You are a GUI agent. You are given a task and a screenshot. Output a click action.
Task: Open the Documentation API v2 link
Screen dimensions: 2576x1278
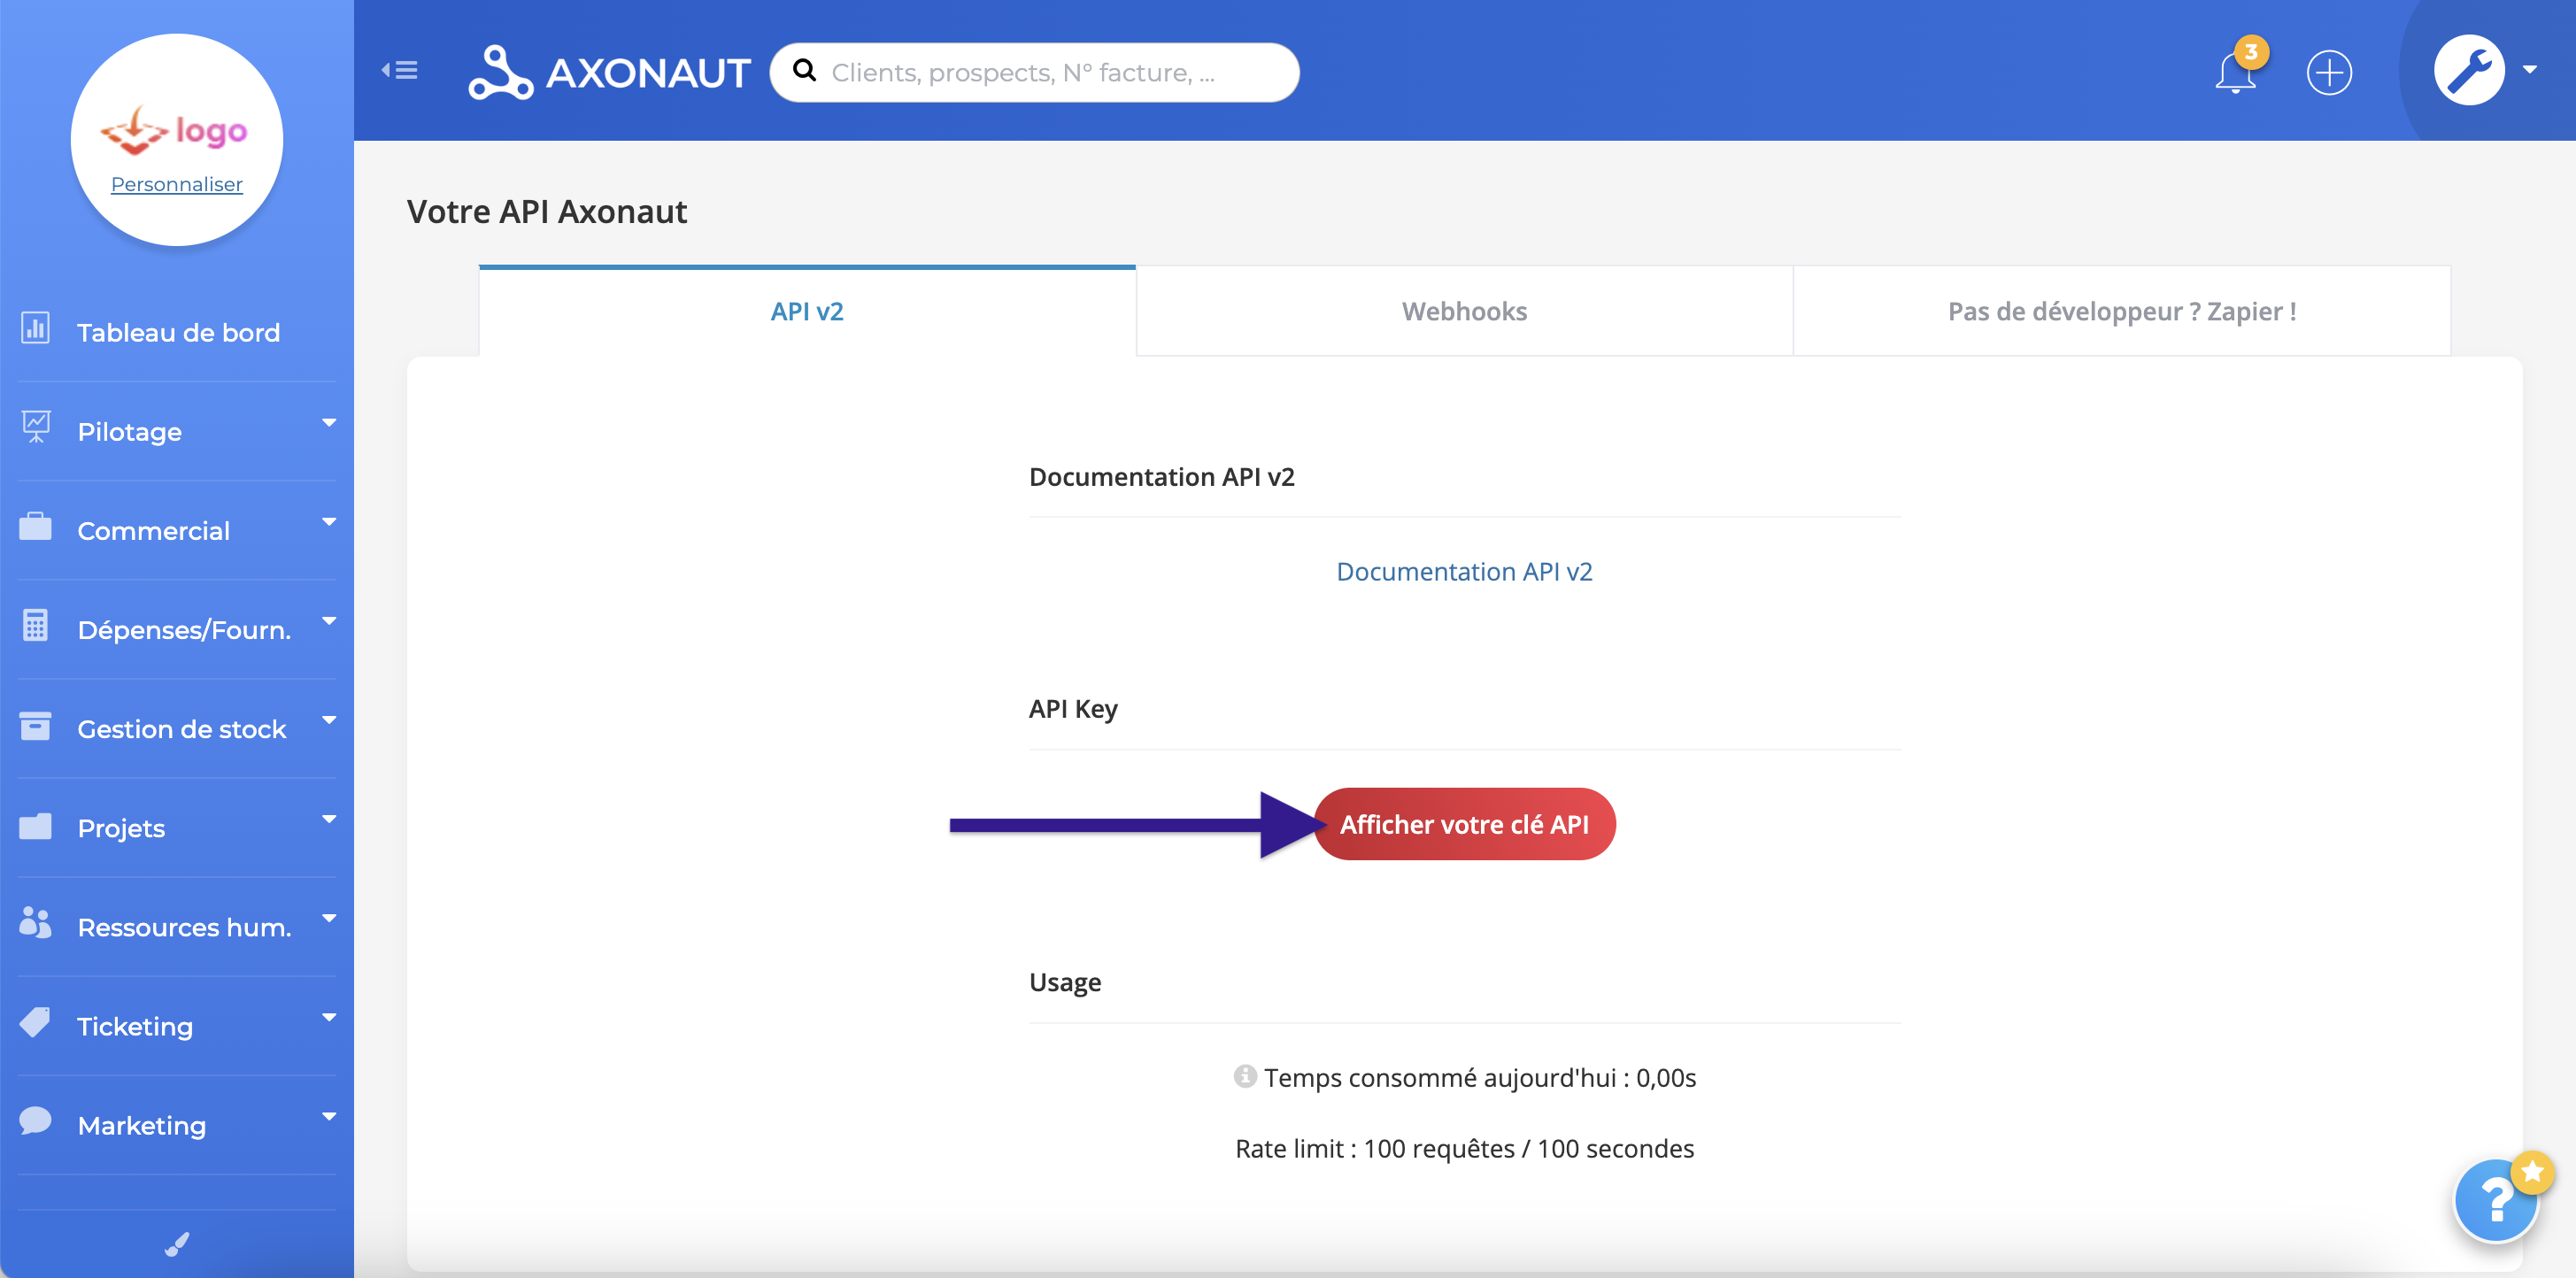point(1464,571)
